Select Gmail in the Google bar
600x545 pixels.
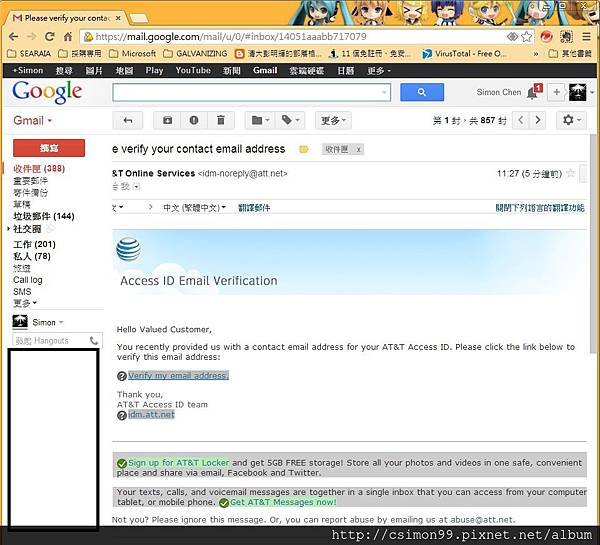(x=265, y=71)
